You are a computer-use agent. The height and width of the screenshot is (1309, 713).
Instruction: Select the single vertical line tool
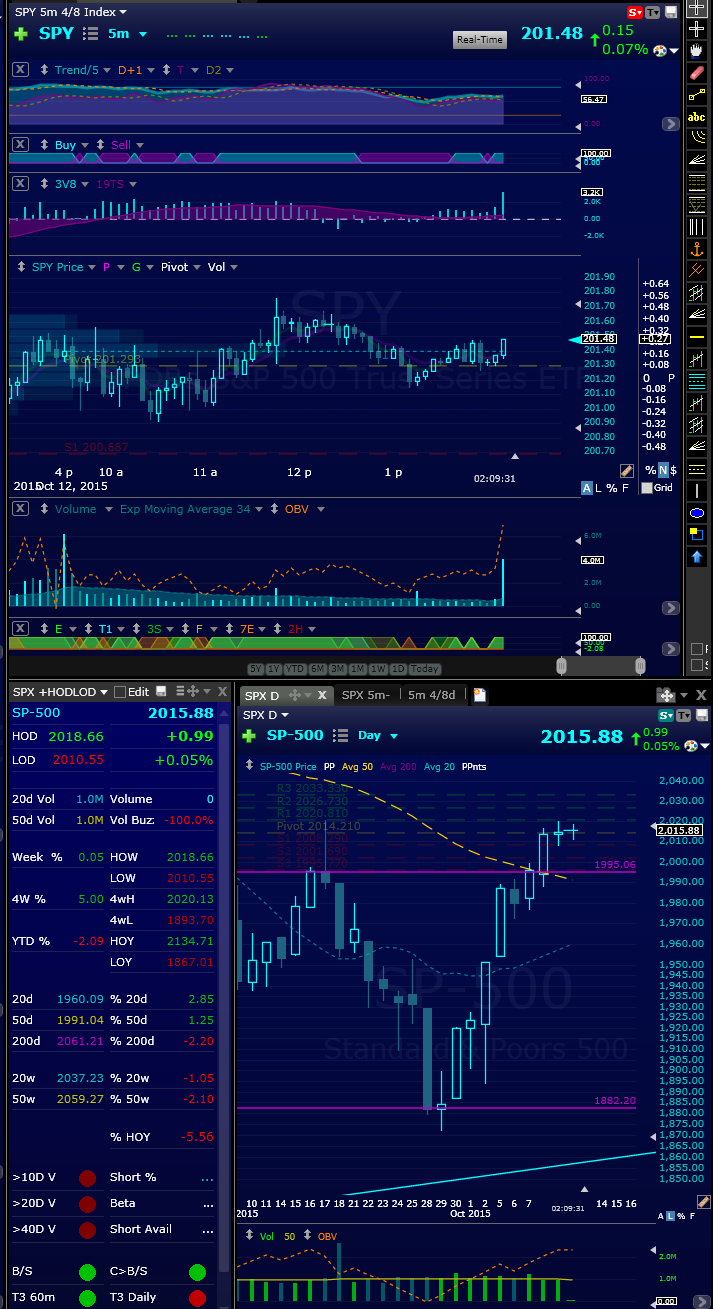(x=696, y=491)
